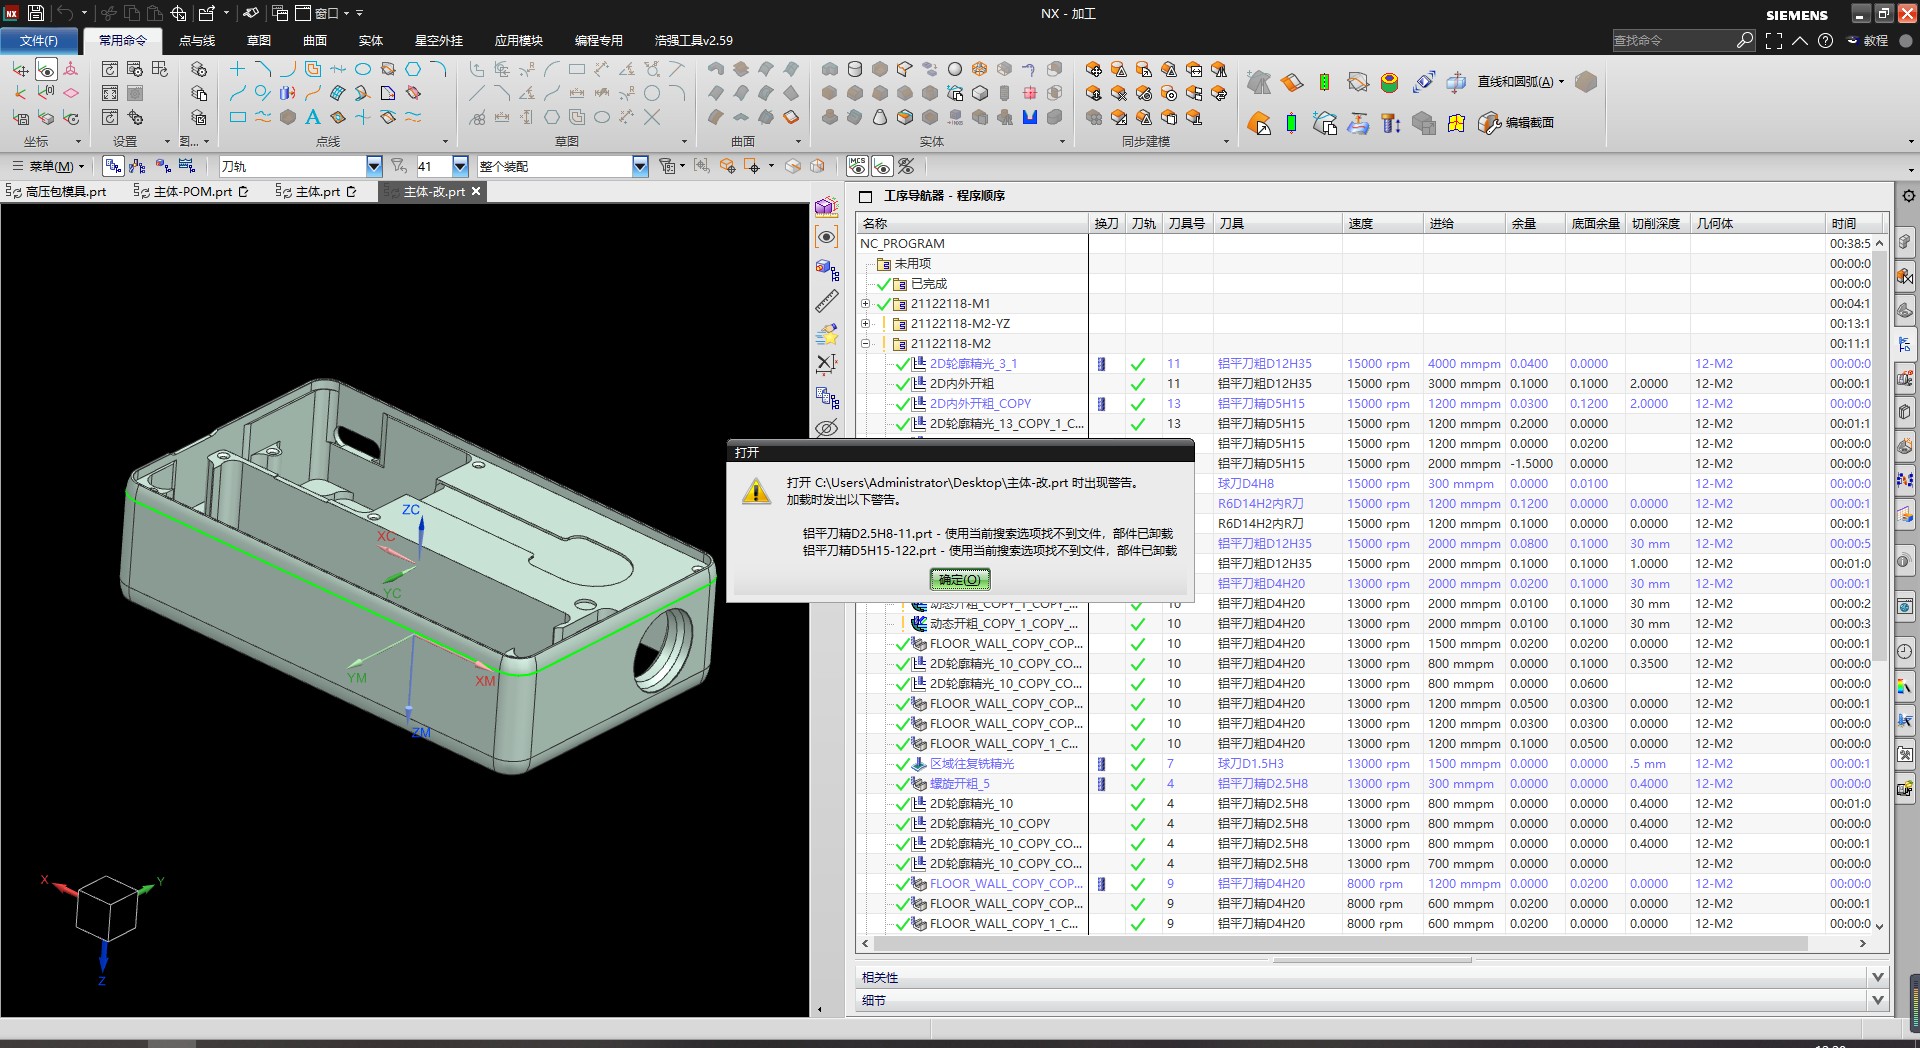Switch to the 主体-POM.prt document tab
The height and width of the screenshot is (1048, 1920).
pyautogui.click(x=192, y=191)
